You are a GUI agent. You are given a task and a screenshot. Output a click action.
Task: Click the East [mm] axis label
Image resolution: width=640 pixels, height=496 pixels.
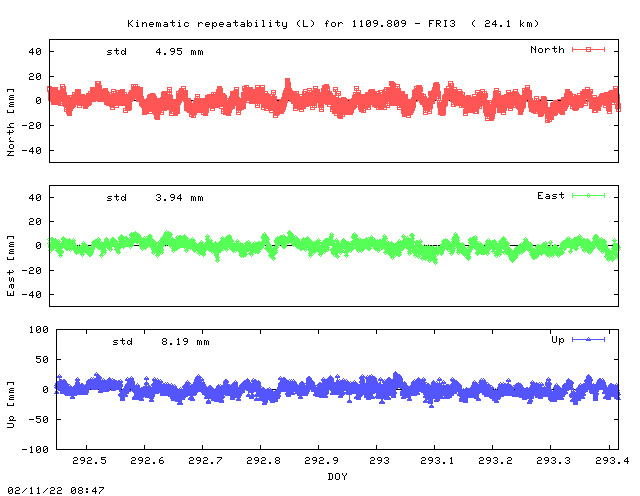[x=11, y=266]
